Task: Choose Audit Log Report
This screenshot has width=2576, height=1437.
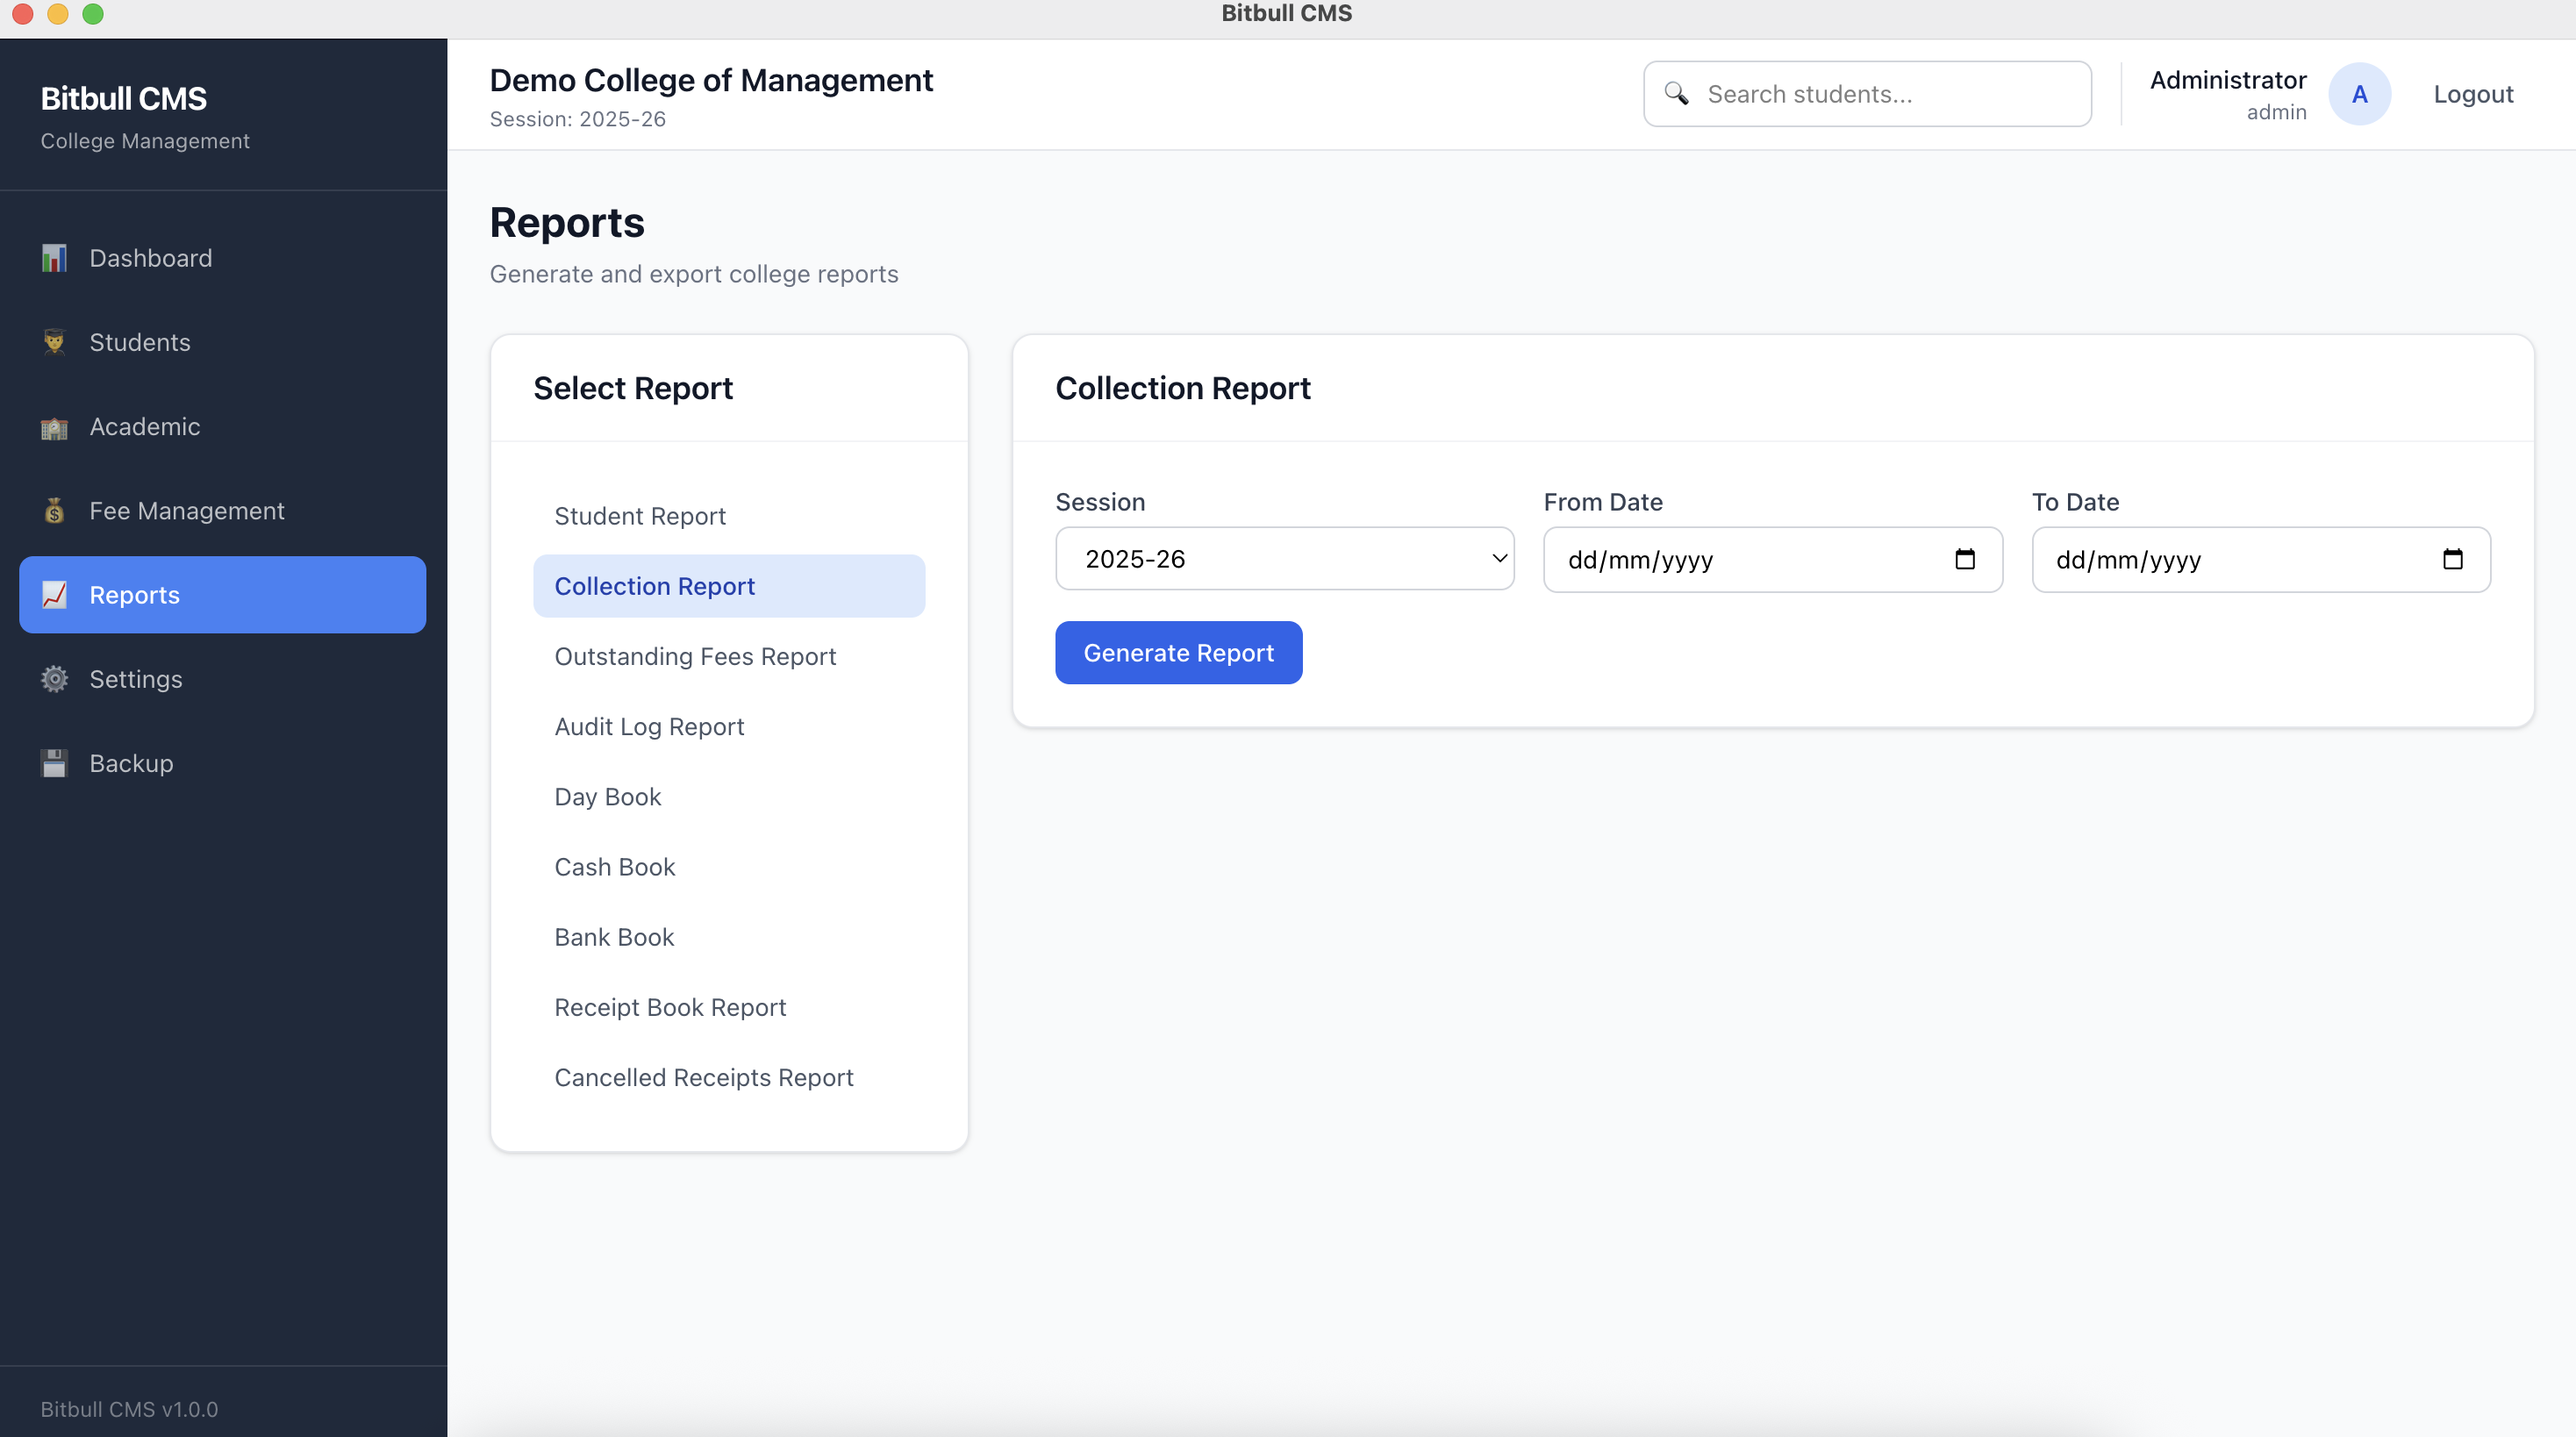Action: pyautogui.click(x=729, y=726)
